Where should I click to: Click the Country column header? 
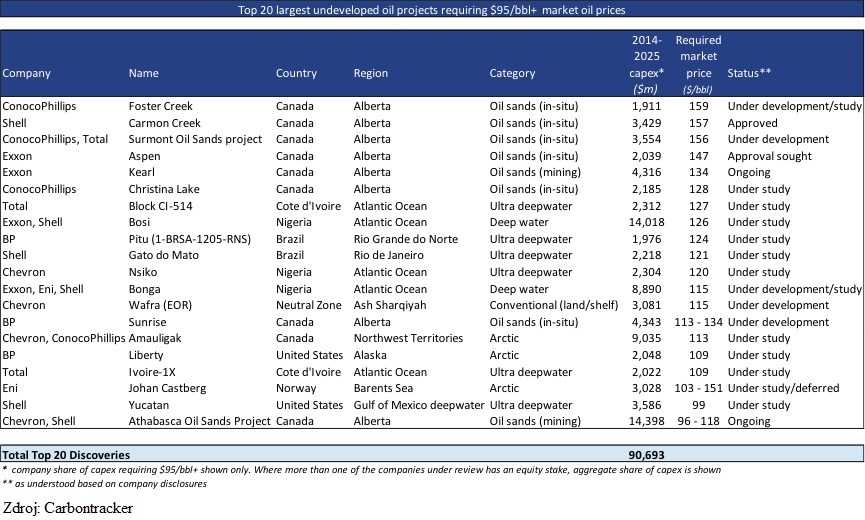click(296, 73)
